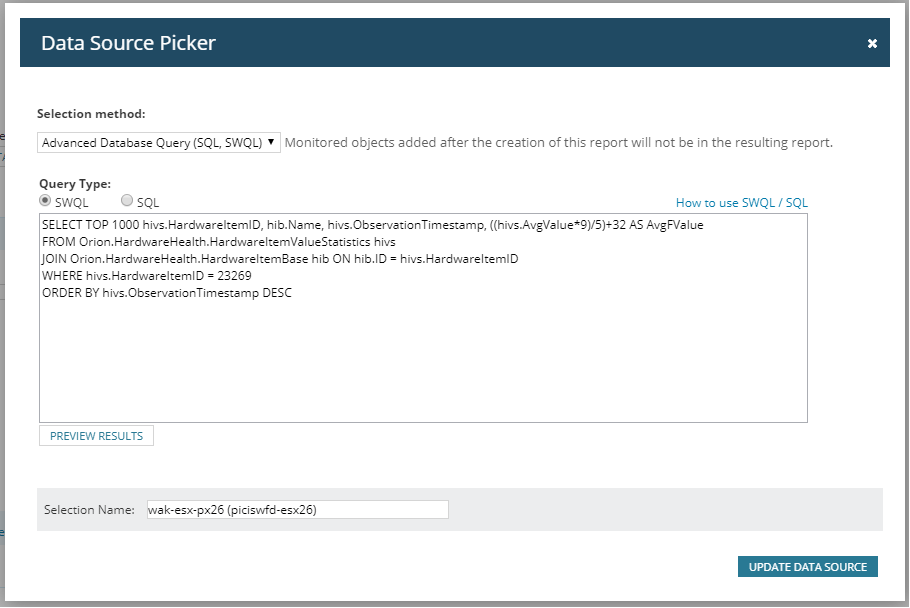Close the Data Source Picker dialog
This screenshot has width=910, height=608.
[x=872, y=43]
